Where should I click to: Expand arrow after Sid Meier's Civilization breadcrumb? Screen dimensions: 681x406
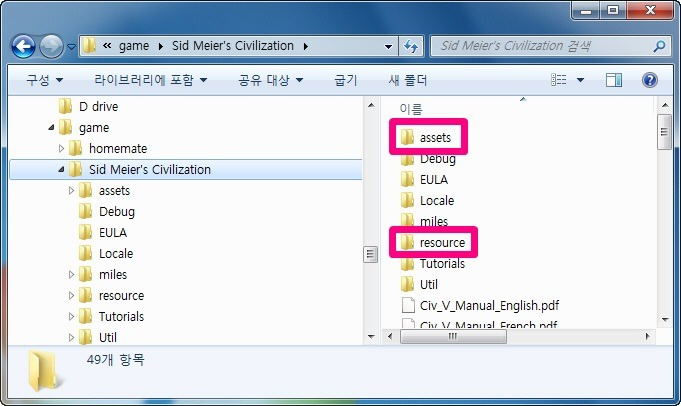point(306,46)
